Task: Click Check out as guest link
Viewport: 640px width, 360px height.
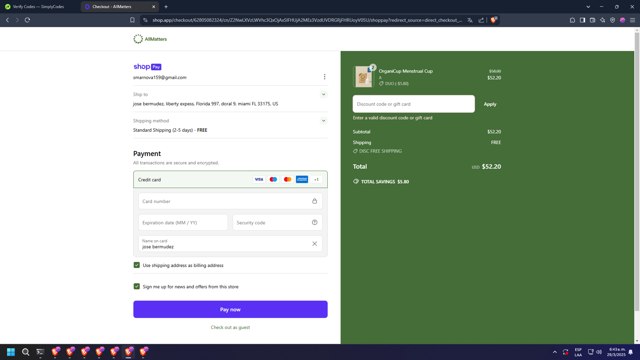Action: pyautogui.click(x=230, y=327)
